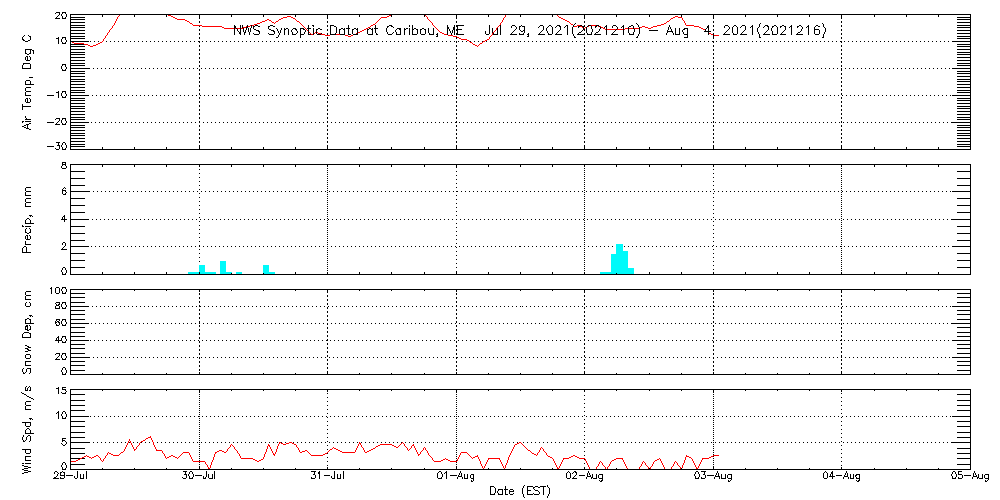Click the chart title "NWS Synoptic Data at Caribou, ME"
1000x500 pixels.
(348, 30)
